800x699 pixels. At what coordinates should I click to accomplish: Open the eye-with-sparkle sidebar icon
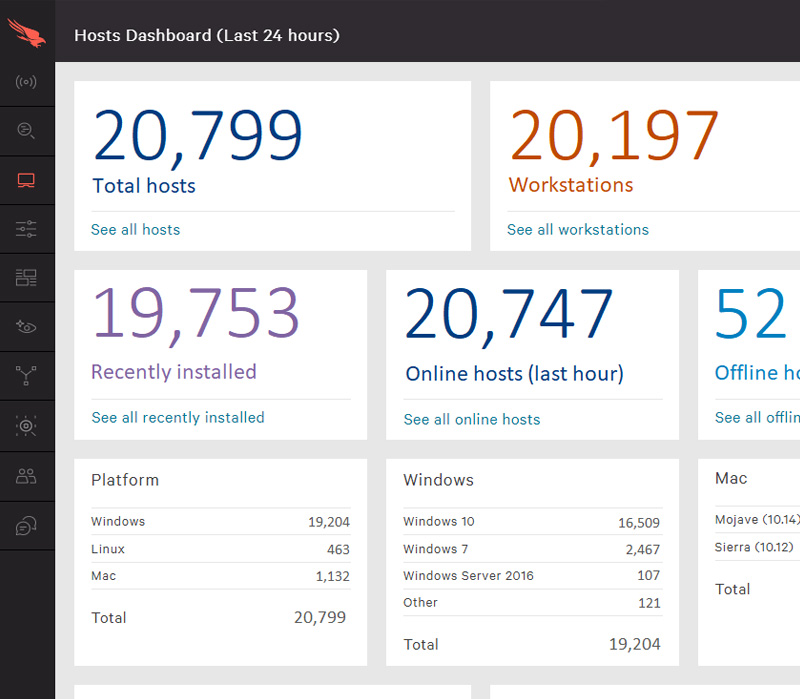pos(27,327)
